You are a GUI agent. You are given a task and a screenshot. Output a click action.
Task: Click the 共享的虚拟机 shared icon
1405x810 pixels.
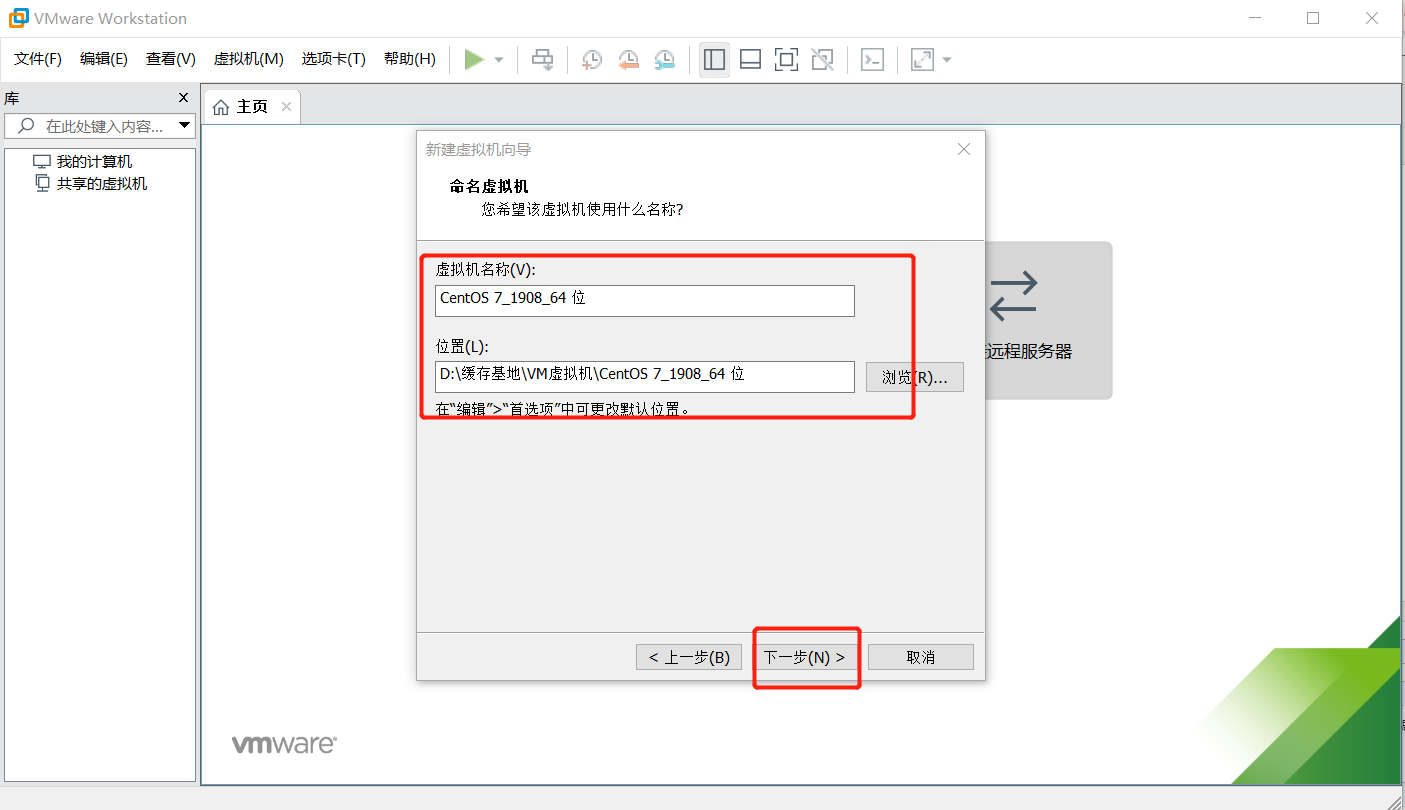click(x=42, y=183)
